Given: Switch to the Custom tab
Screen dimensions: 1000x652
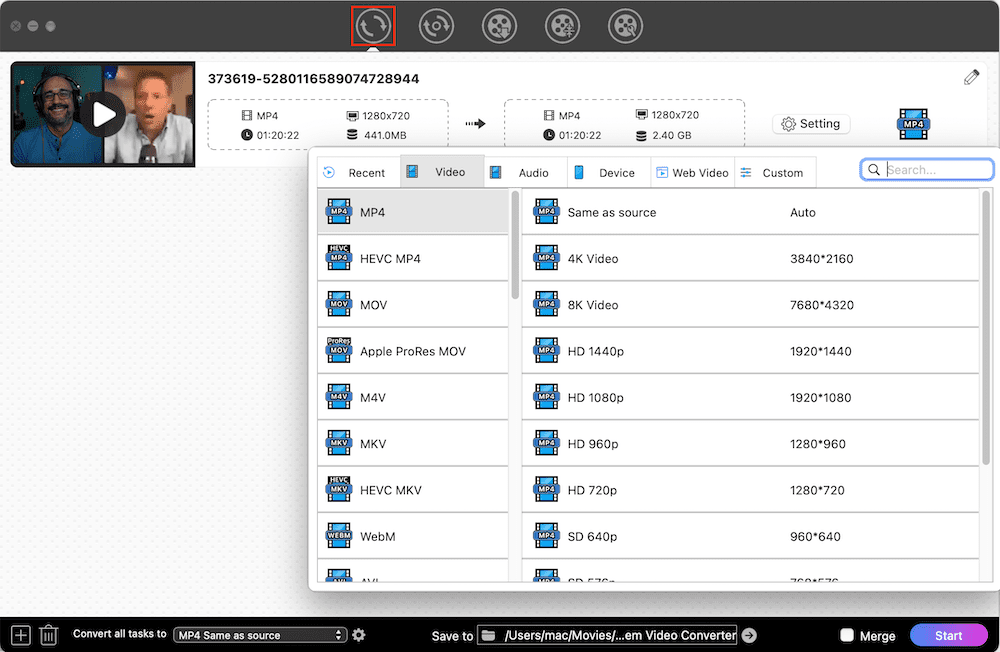Looking at the screenshot, I should pos(776,172).
